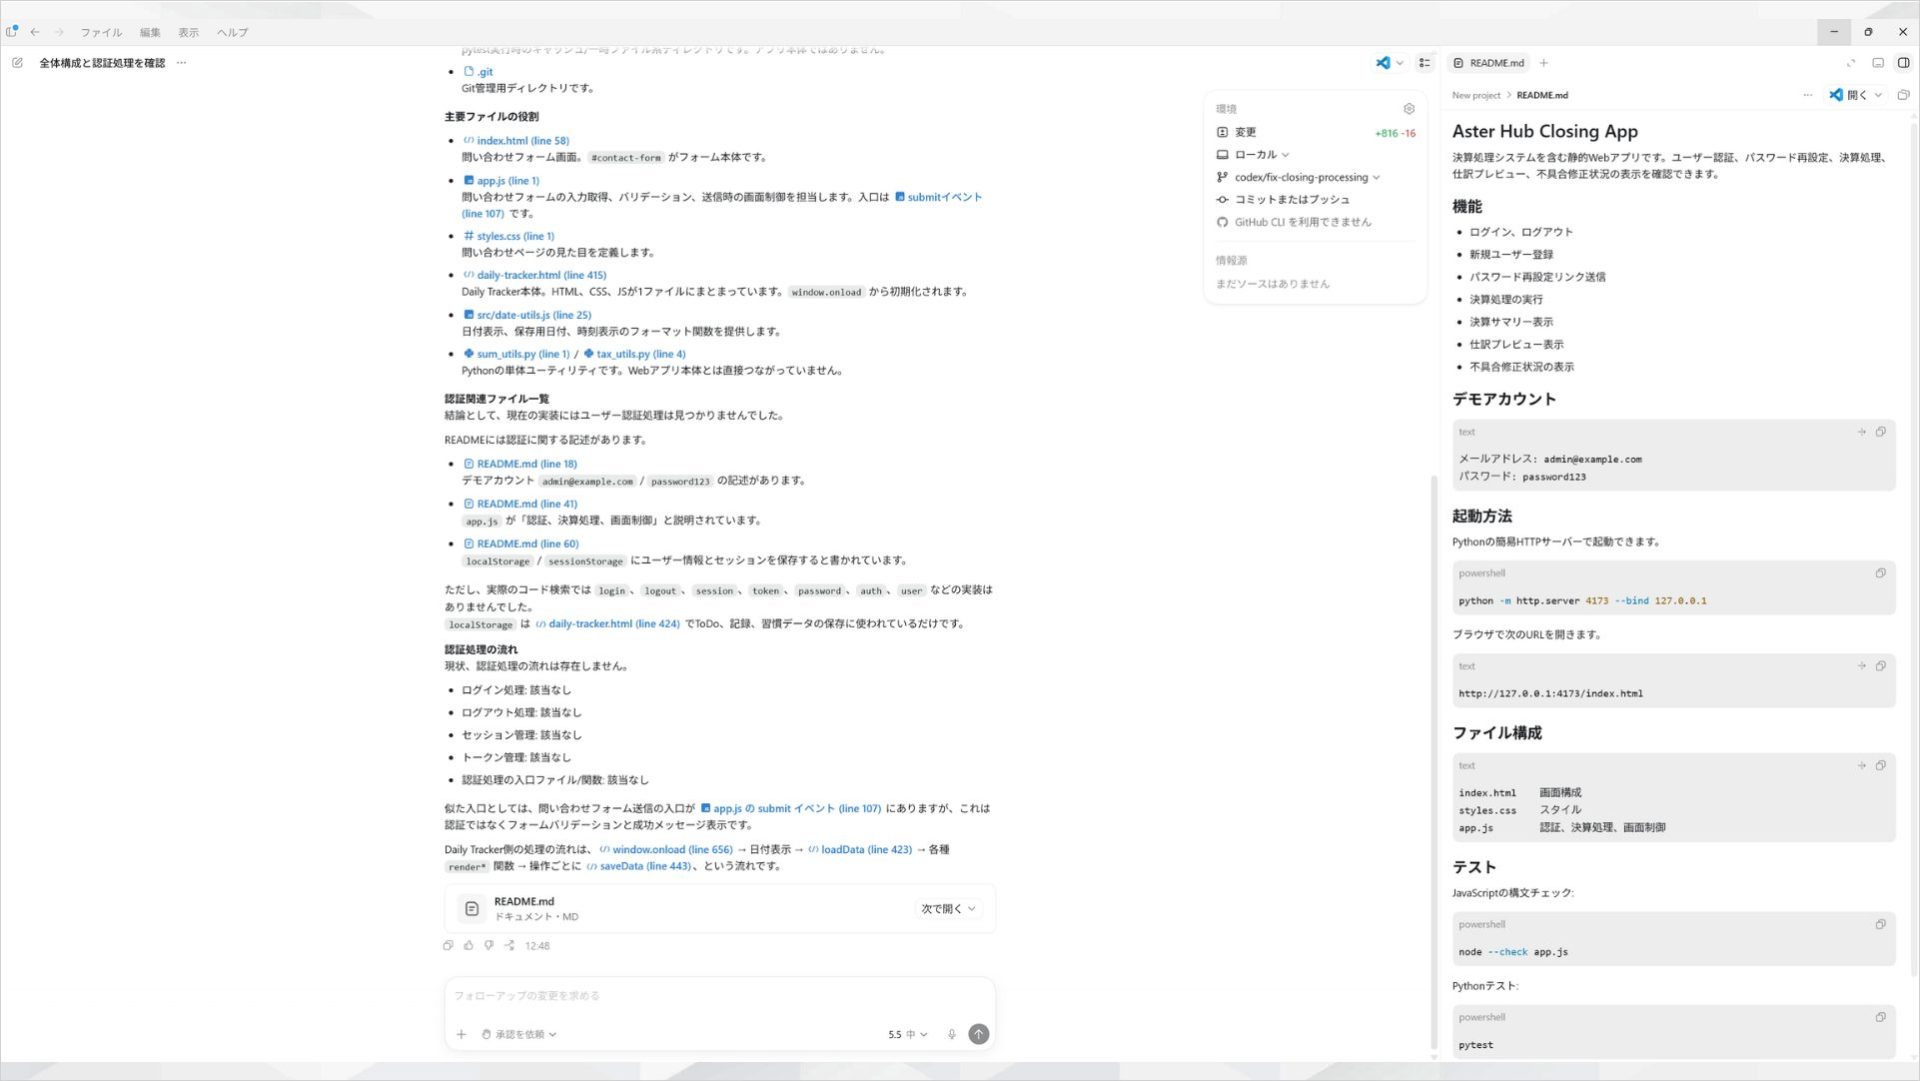Open src/date-utils.js (line 25) link
1920x1081 pixels.
point(527,315)
